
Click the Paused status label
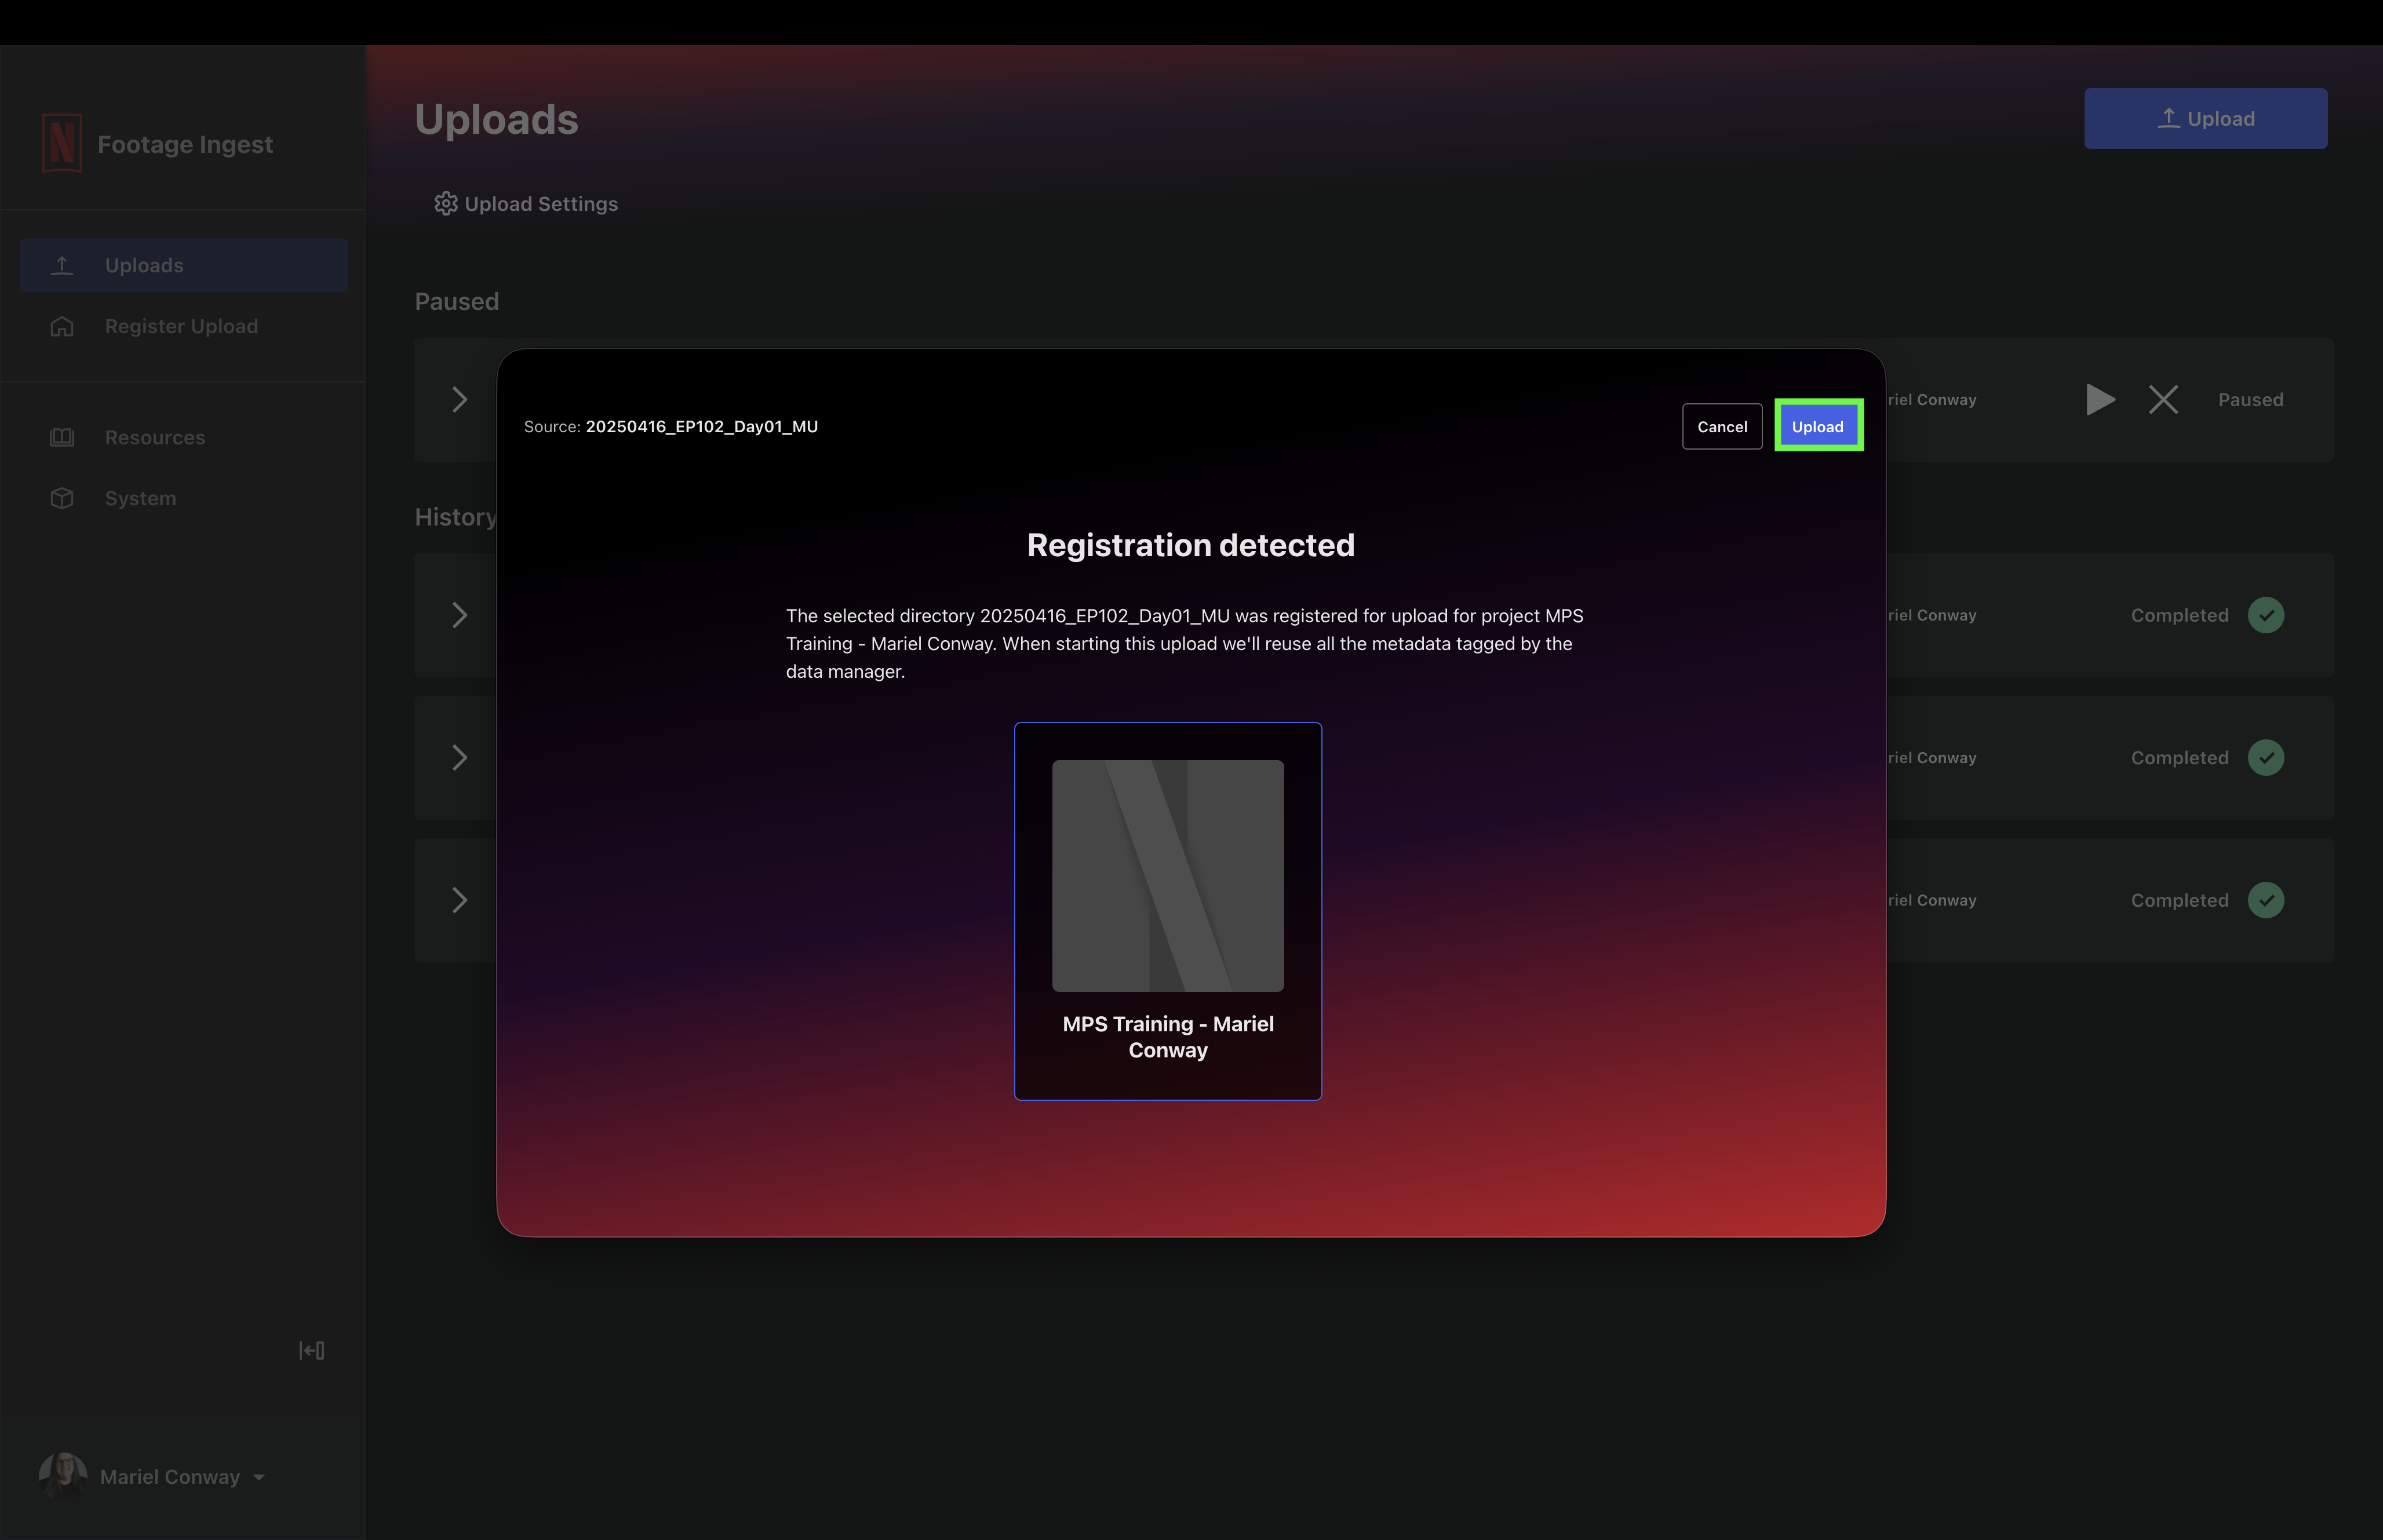click(x=2250, y=400)
